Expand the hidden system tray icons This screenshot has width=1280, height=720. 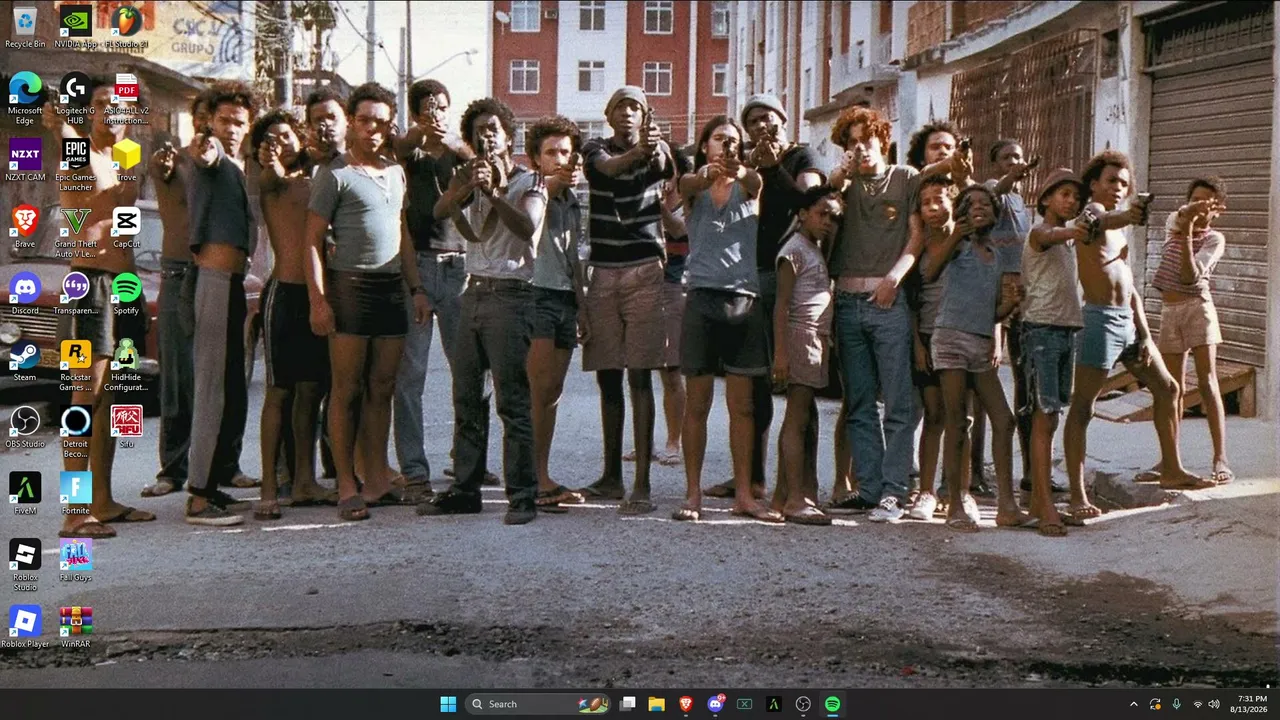coord(1133,704)
